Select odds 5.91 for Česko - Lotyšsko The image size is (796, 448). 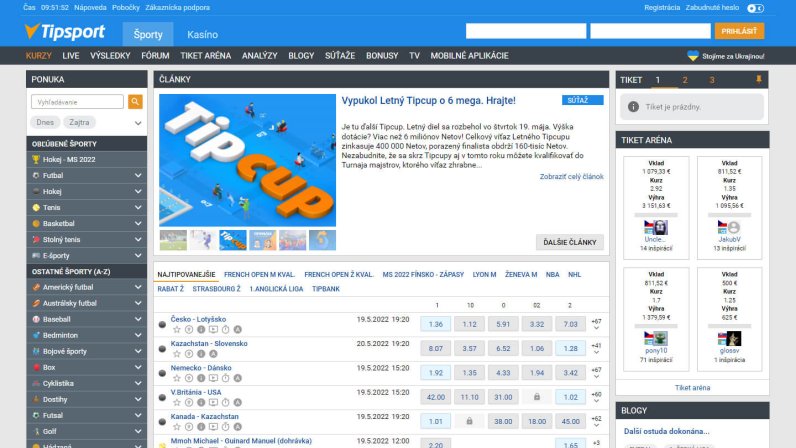point(503,324)
